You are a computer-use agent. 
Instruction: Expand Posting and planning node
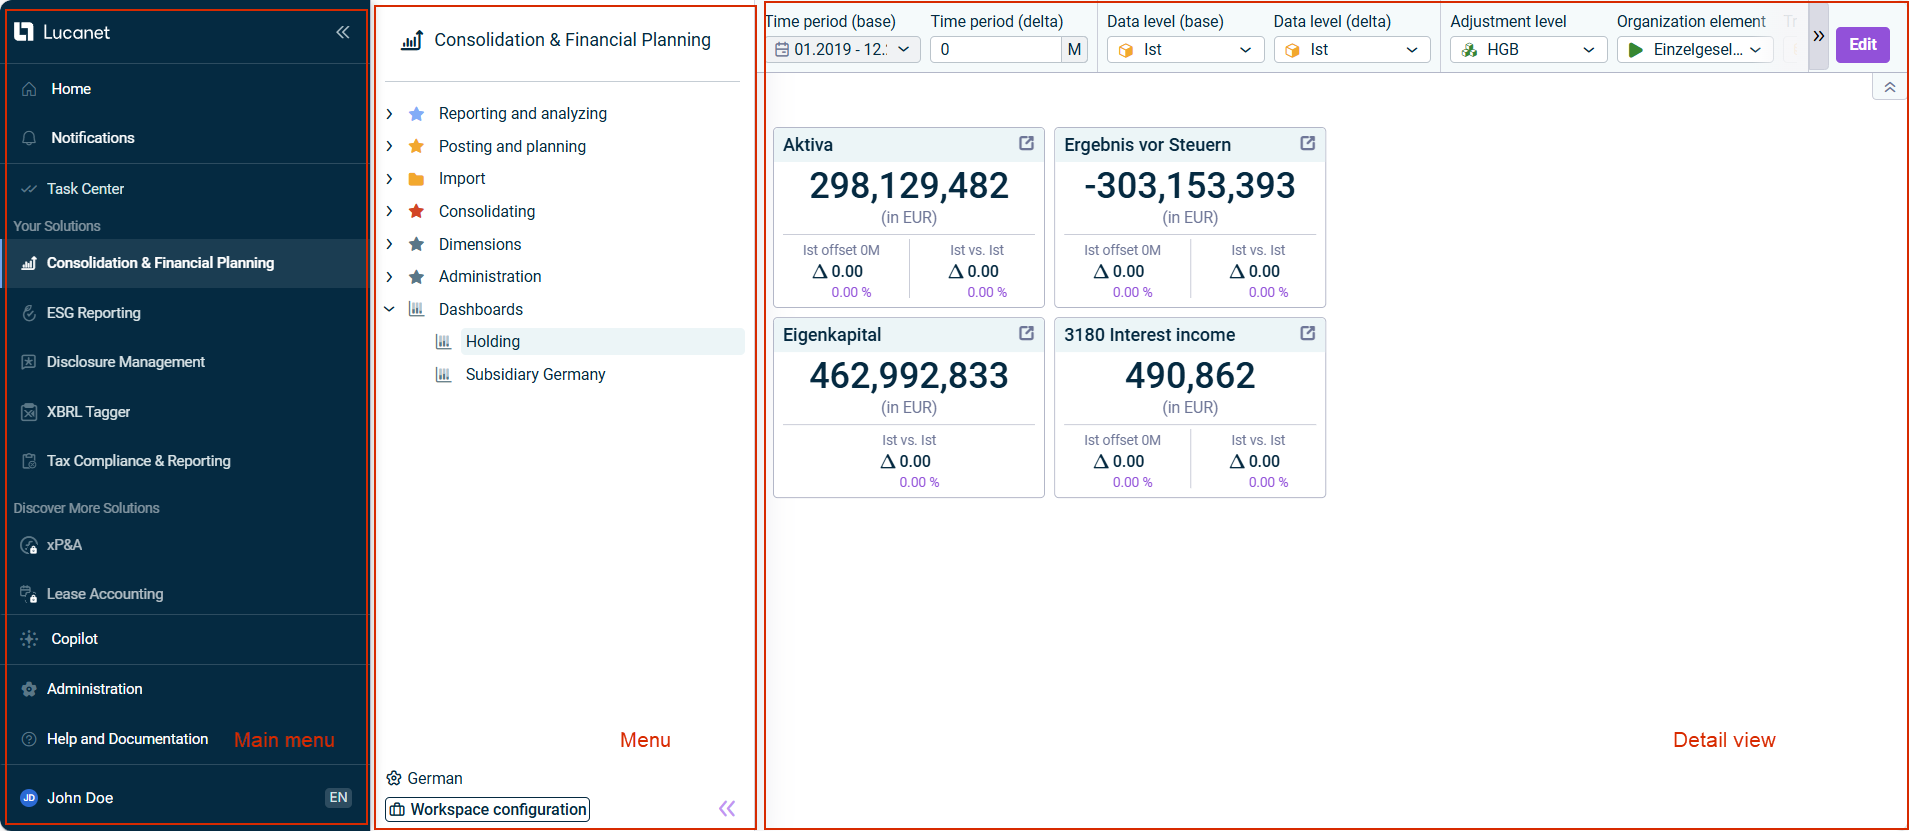(390, 146)
